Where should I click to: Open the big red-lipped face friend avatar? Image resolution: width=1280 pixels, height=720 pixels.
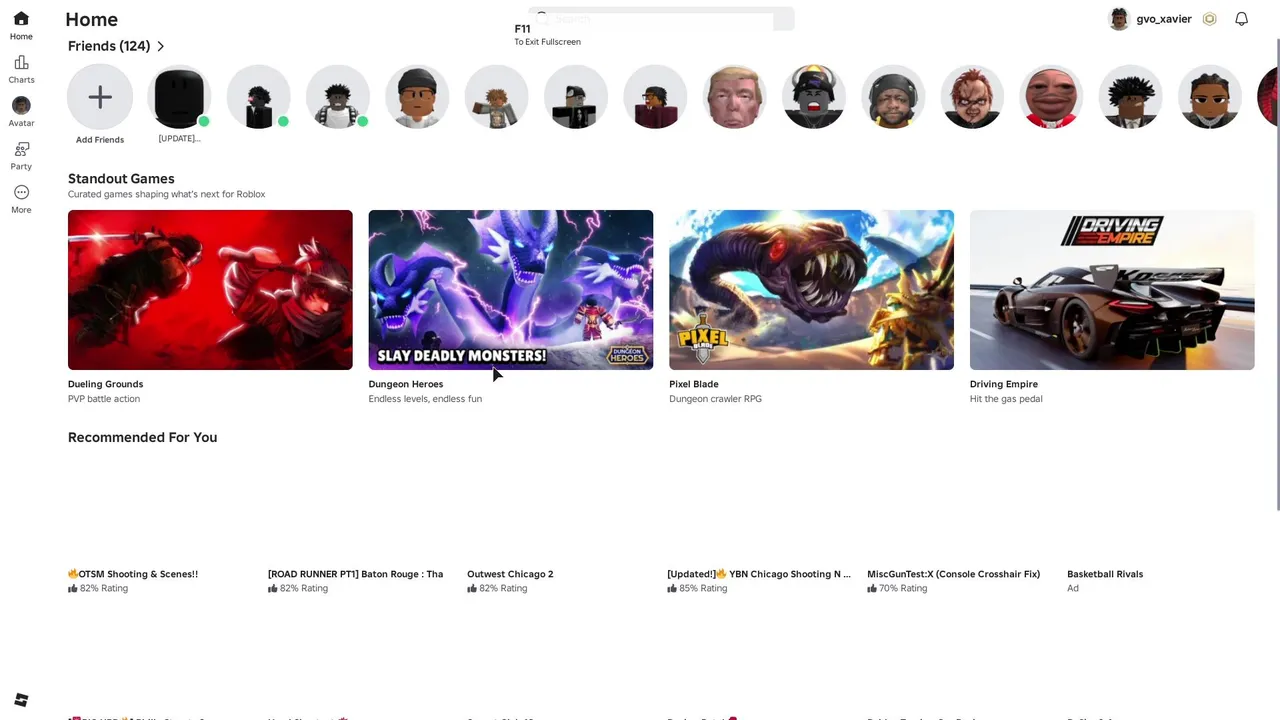click(x=1051, y=97)
